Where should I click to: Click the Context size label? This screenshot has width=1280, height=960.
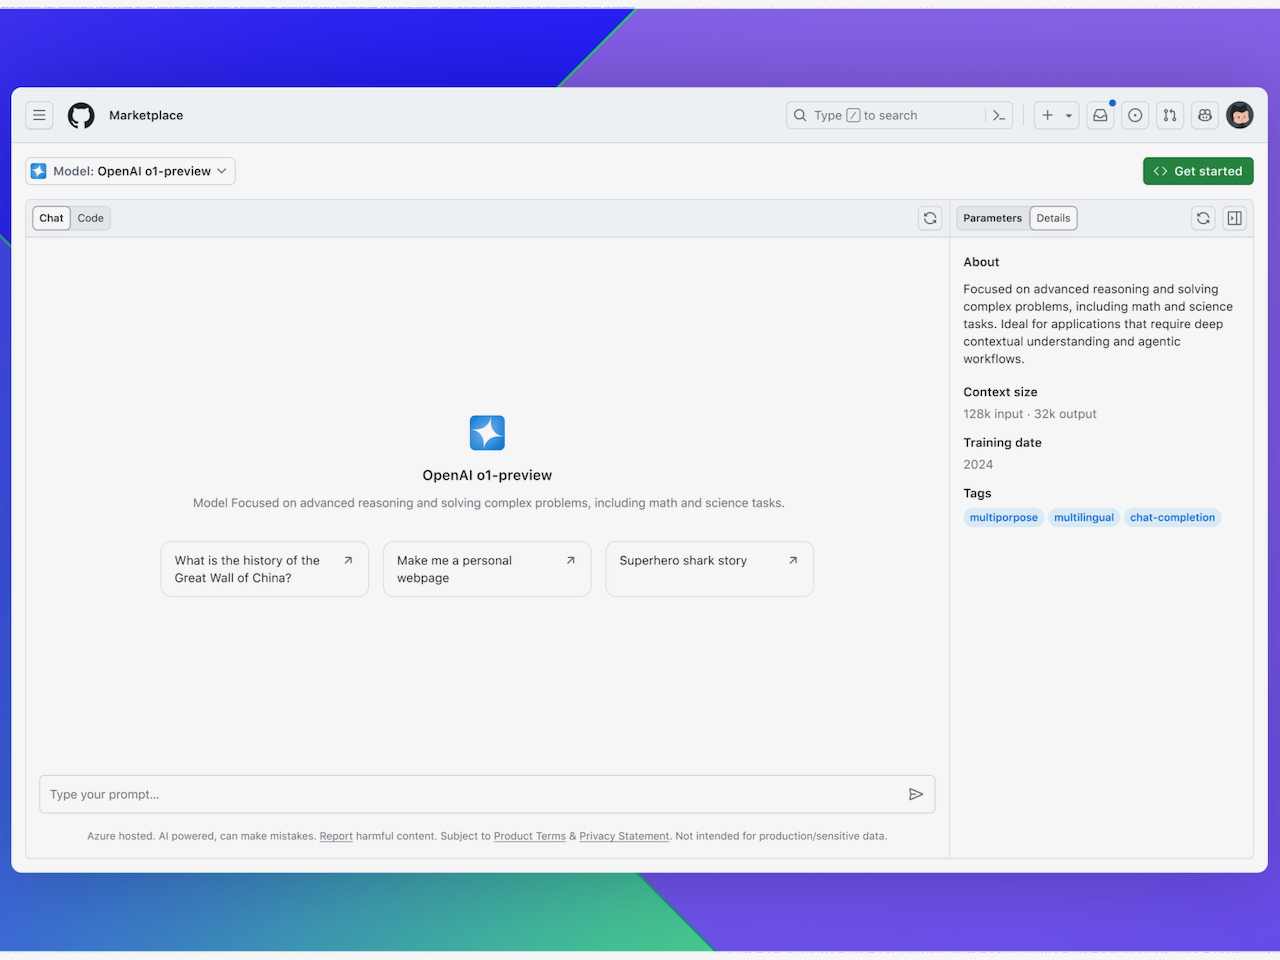point(1000,392)
